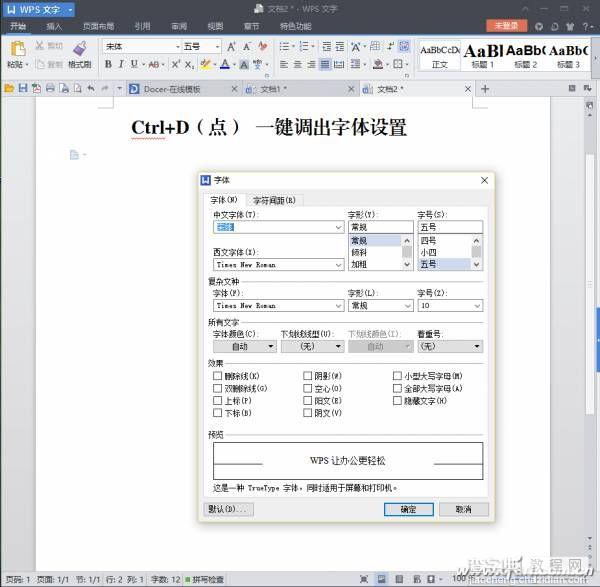Open the 下划线线型(U) dropdown

(313, 347)
